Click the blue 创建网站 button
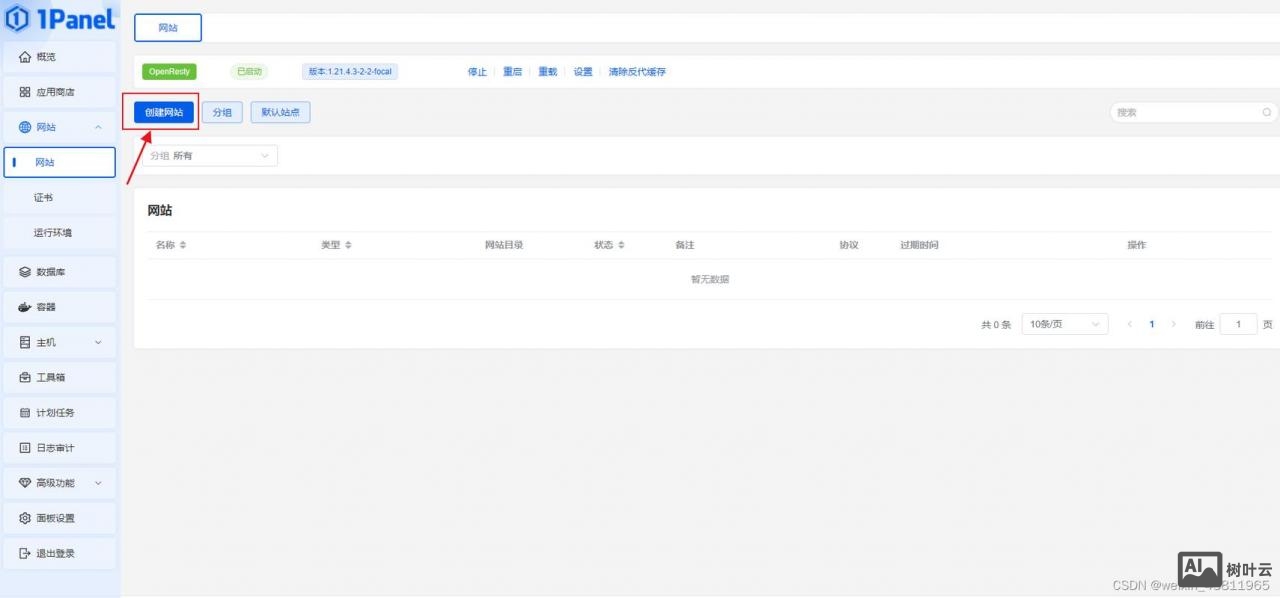This screenshot has height=598, width=1280. 164,112
